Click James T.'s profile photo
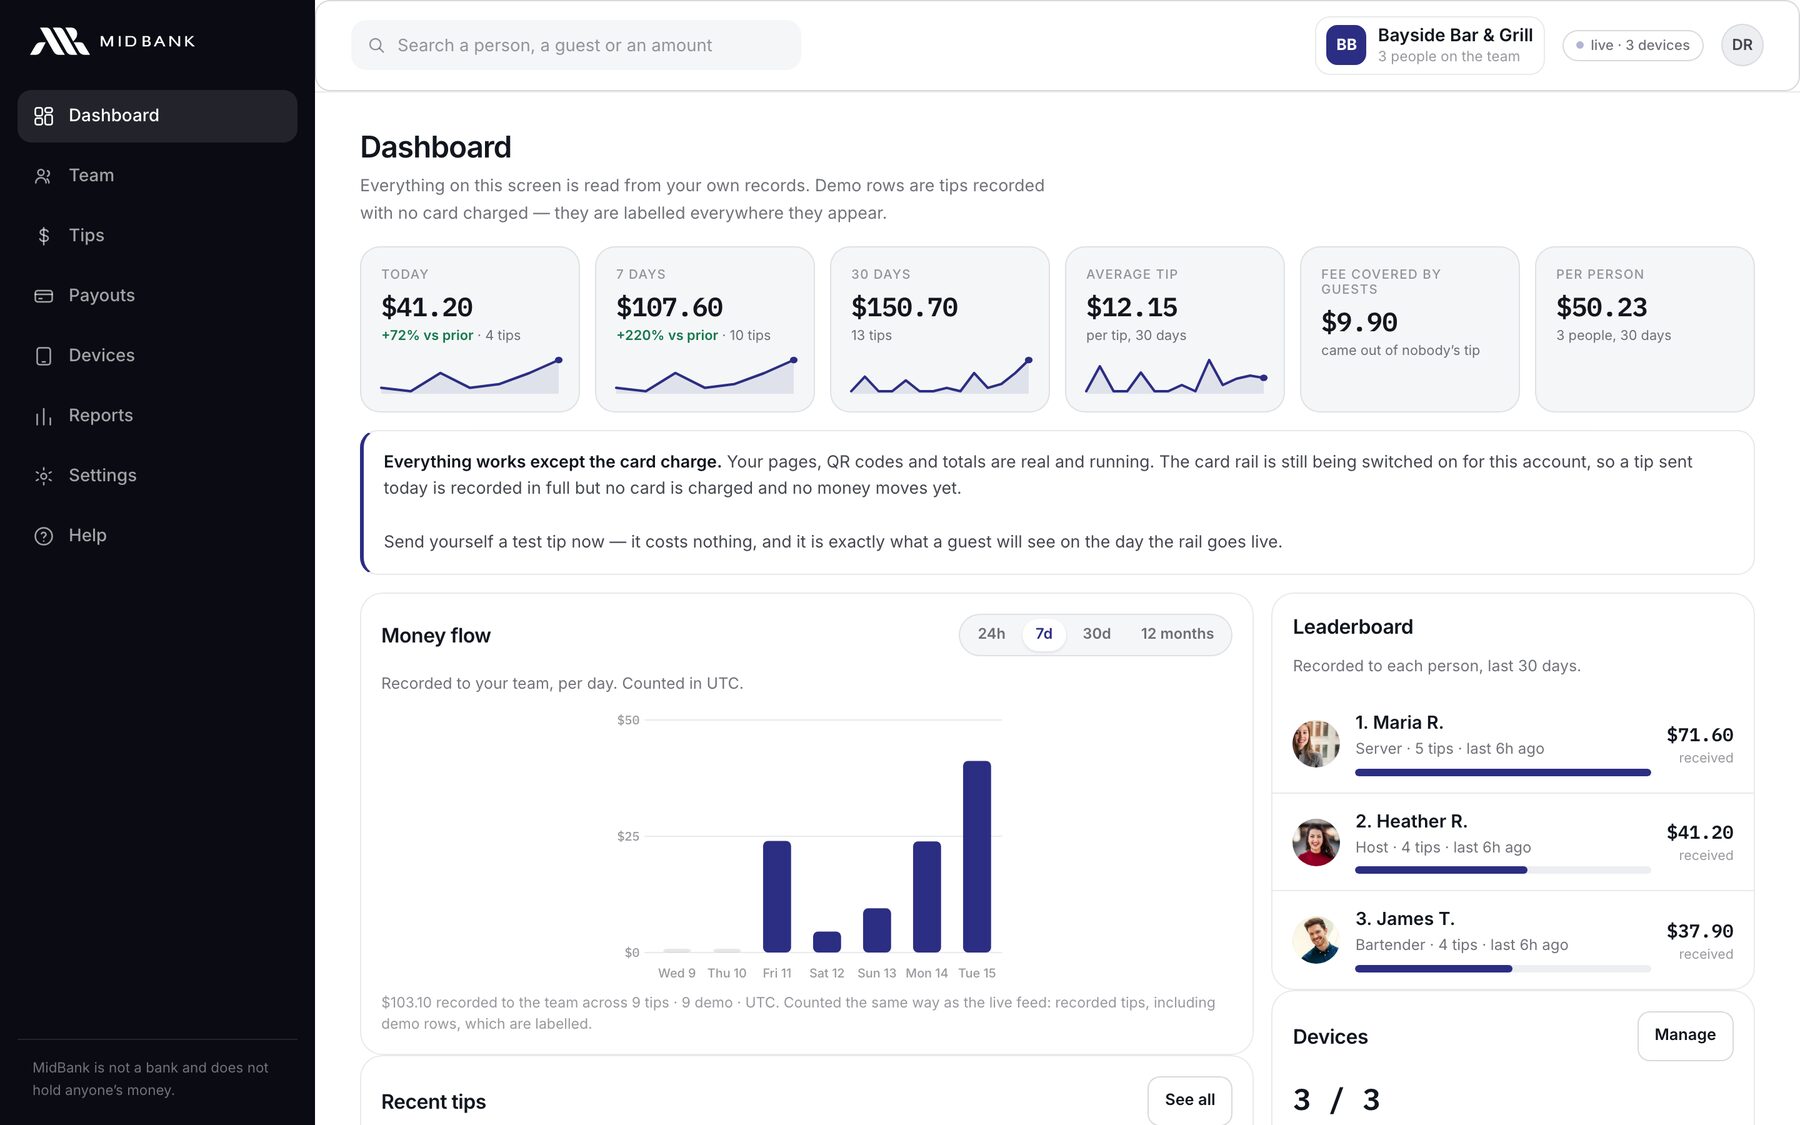The image size is (1800, 1125). pyautogui.click(x=1316, y=940)
